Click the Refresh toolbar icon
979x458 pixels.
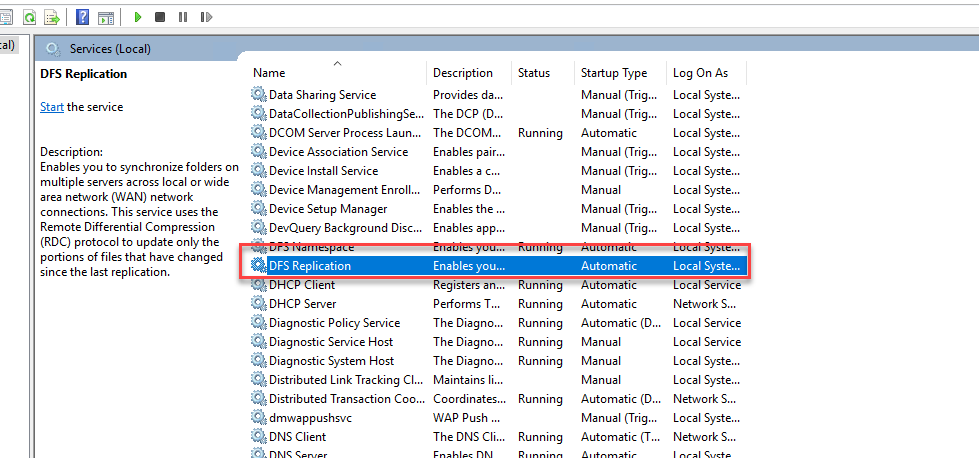click(x=30, y=17)
